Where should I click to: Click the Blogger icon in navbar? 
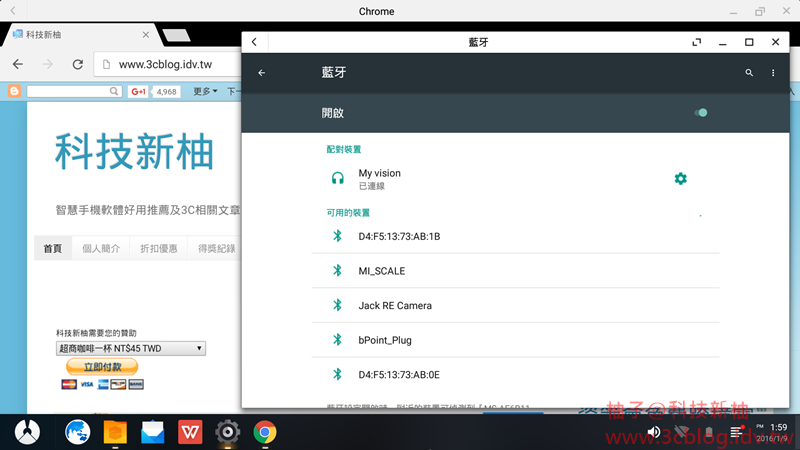click(14, 91)
